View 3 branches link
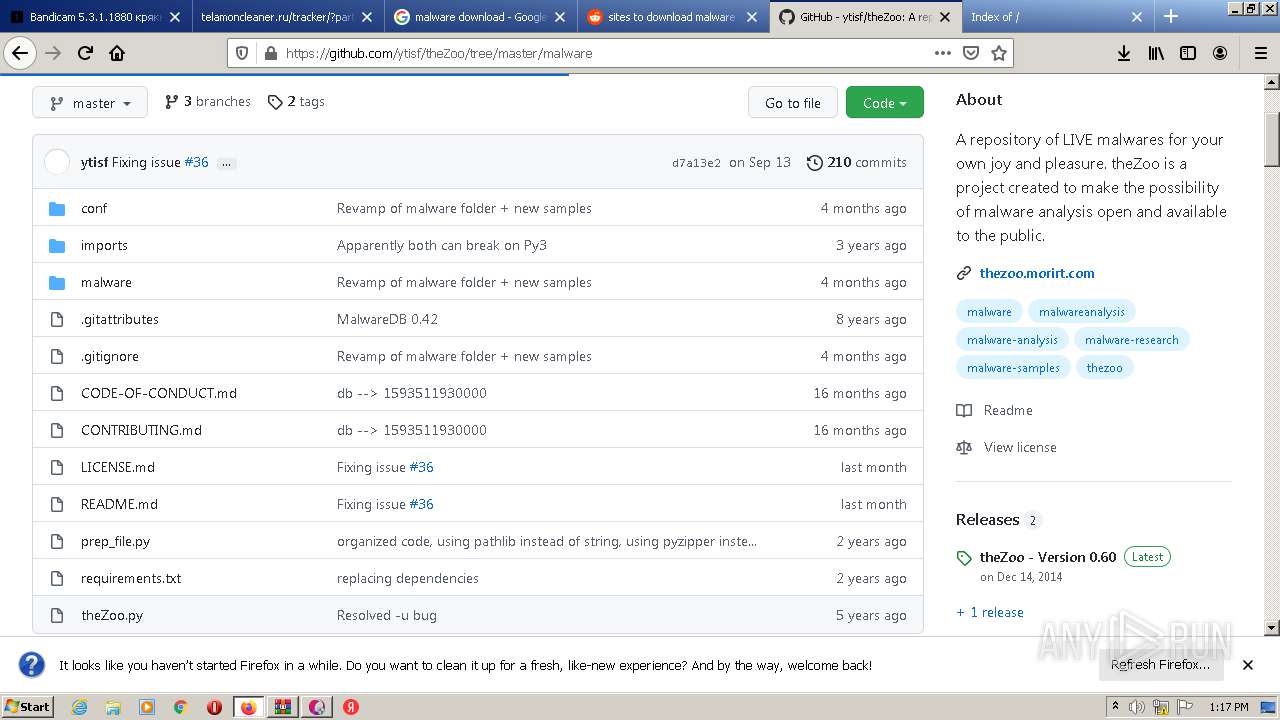This screenshot has width=1280, height=720. pos(208,102)
